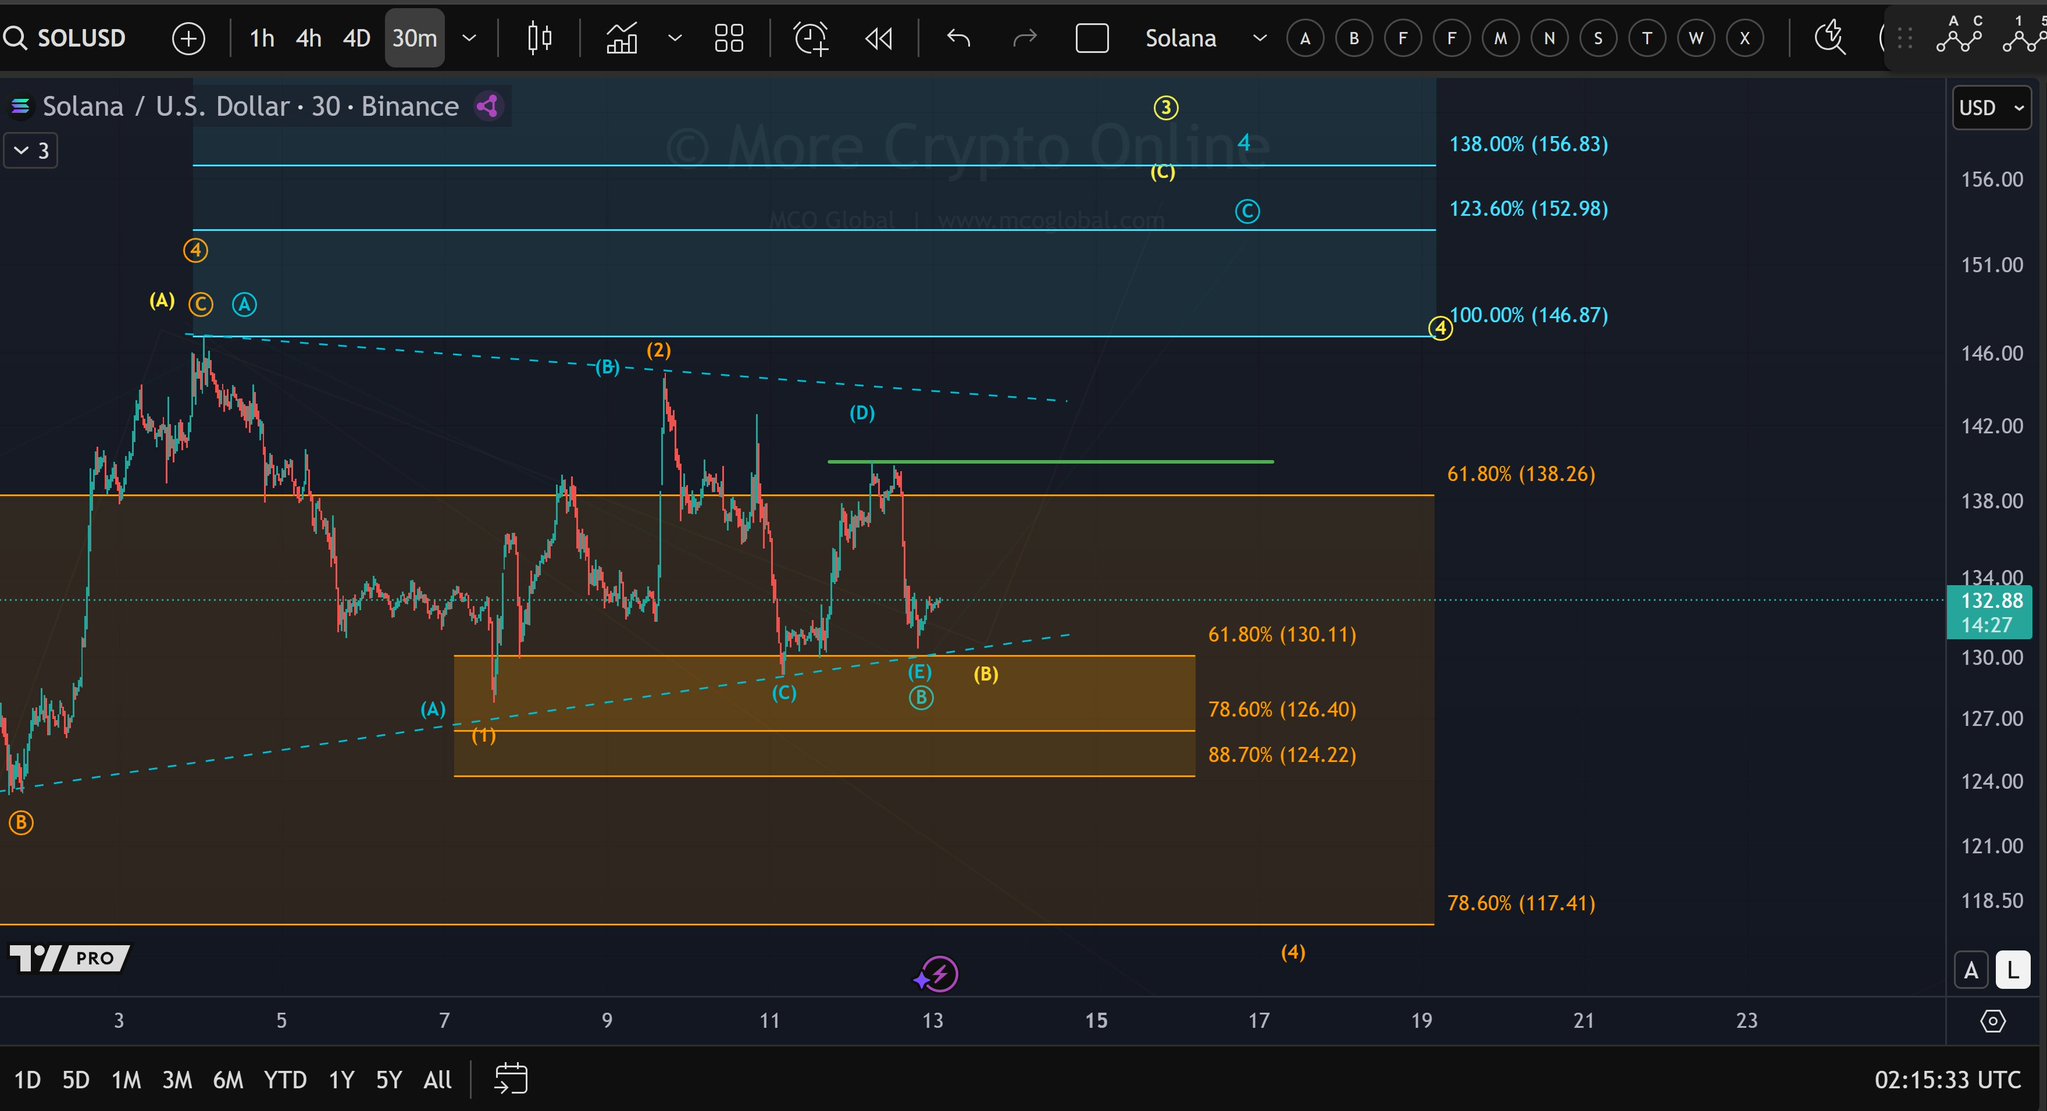Viewport: 2047px width, 1111px height.
Task: Undo the last chart action
Action: tap(958, 38)
